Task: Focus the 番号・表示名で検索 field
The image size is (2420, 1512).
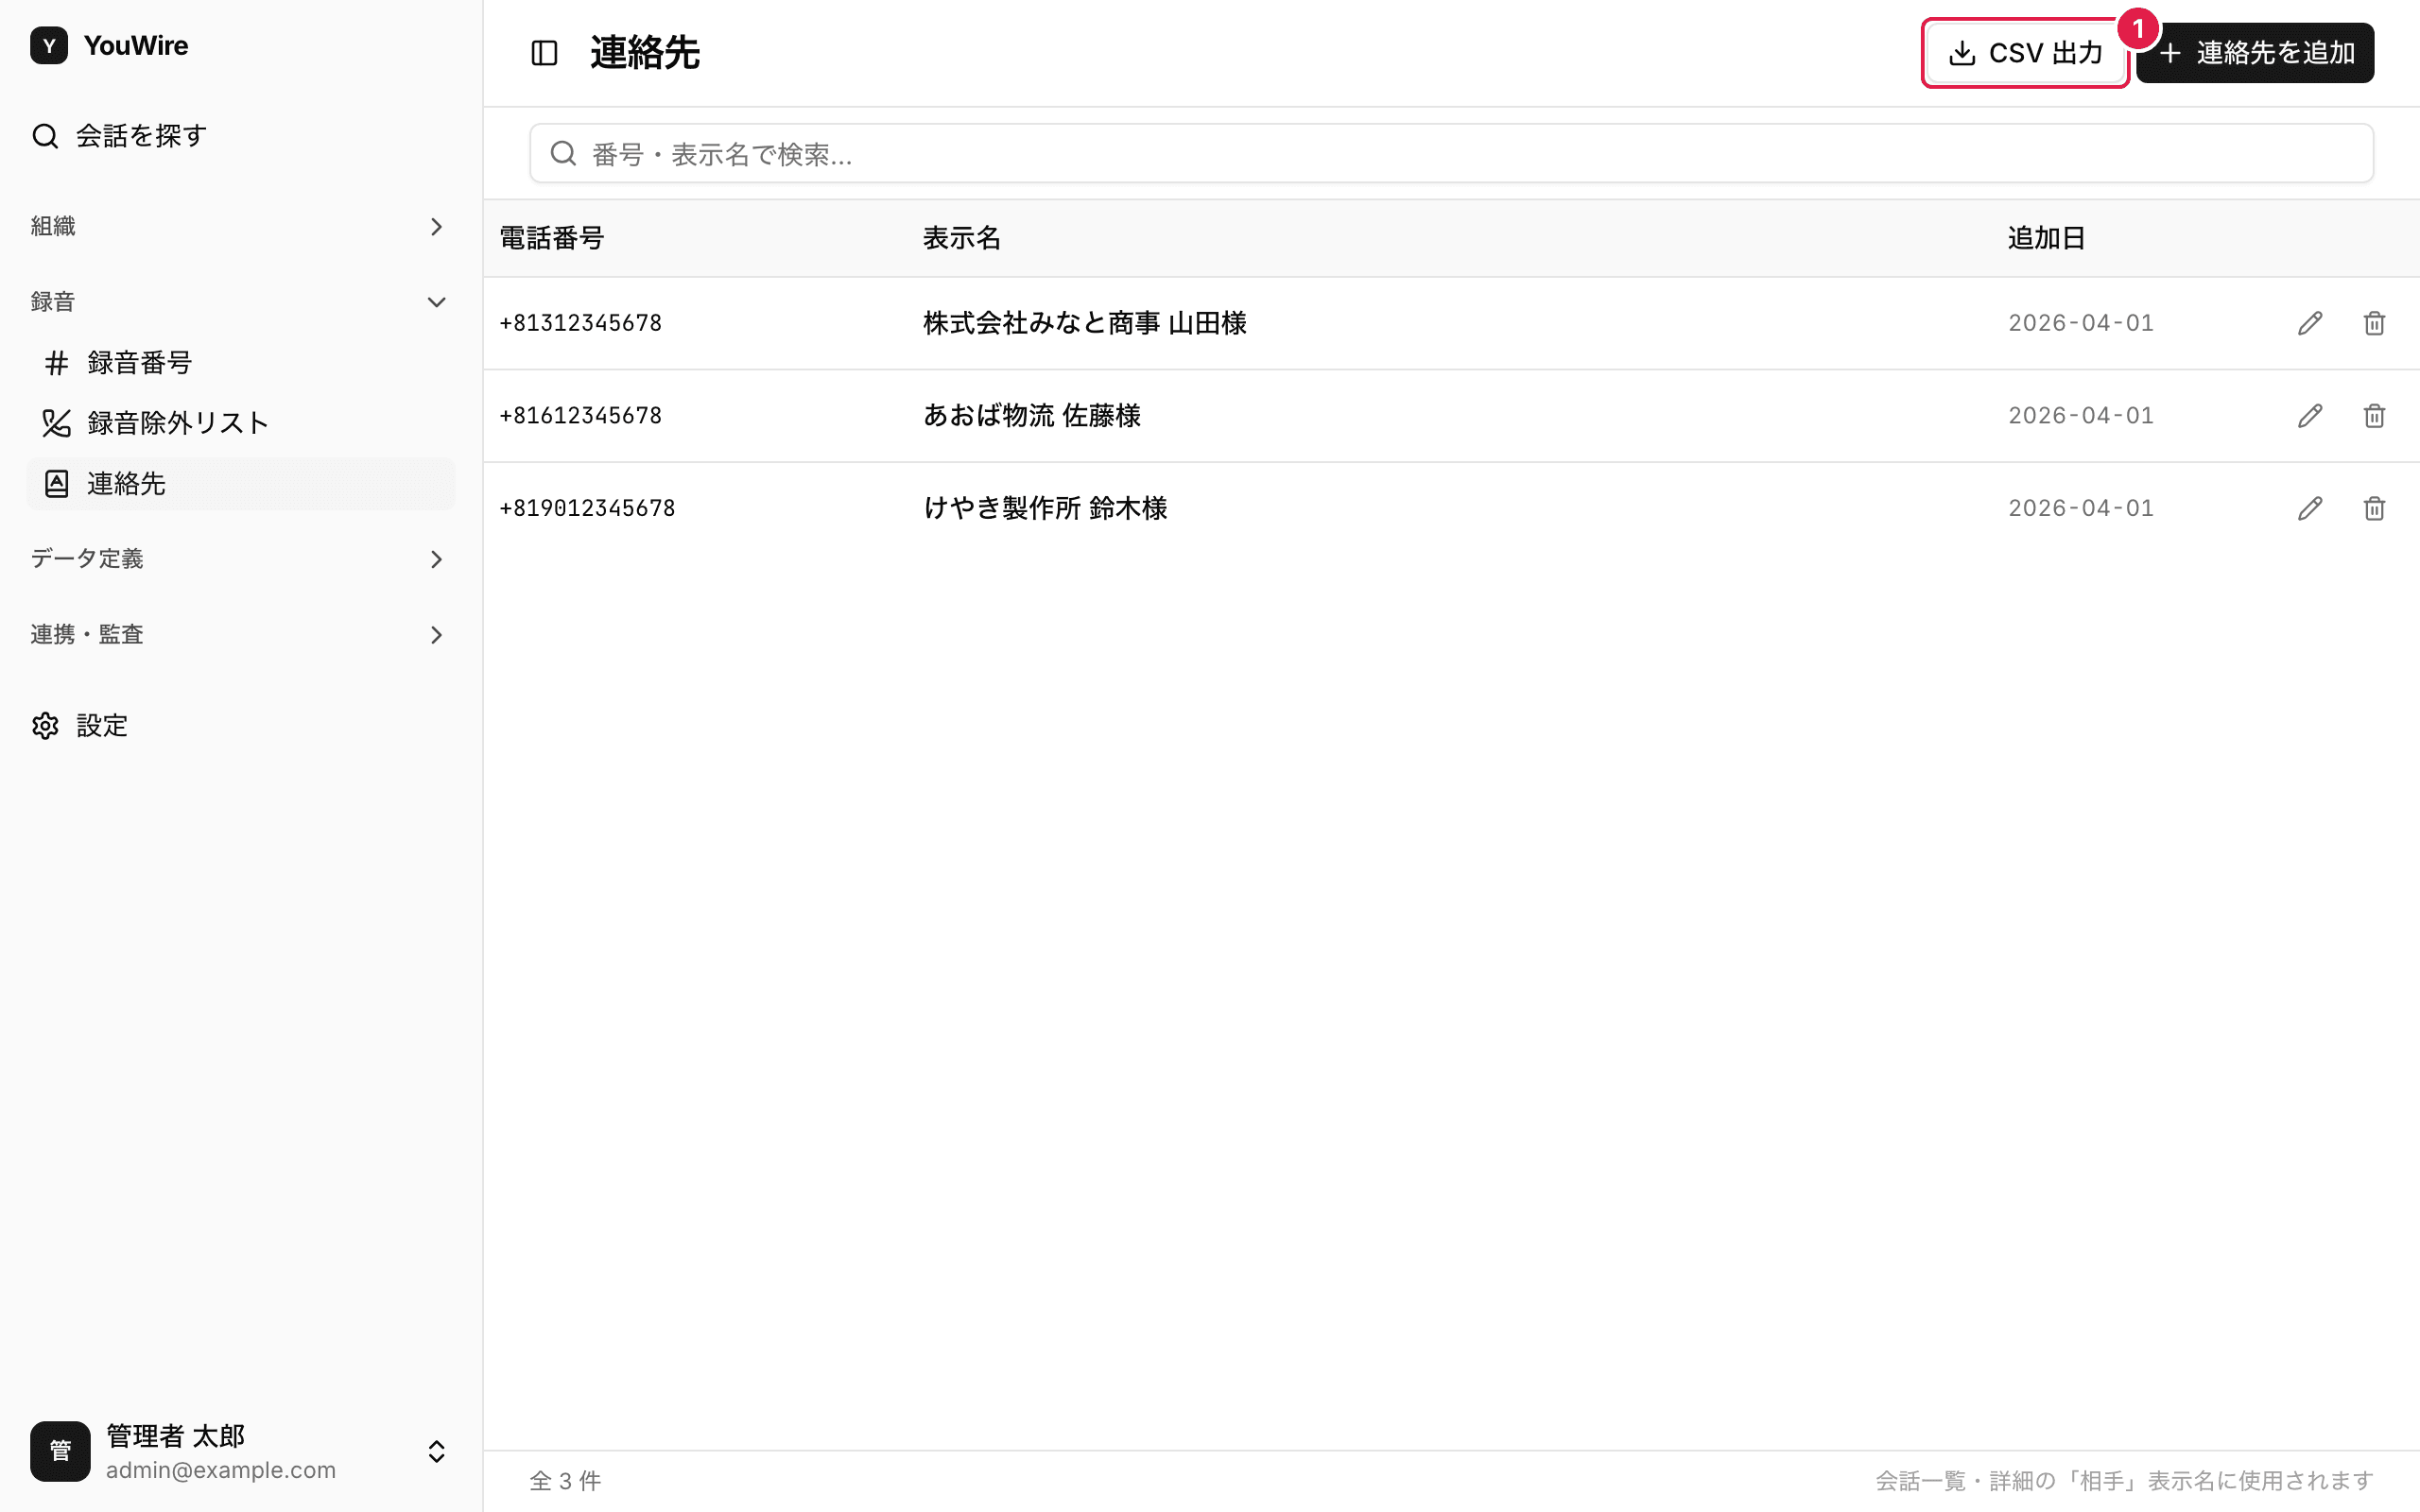Action: (1451, 154)
